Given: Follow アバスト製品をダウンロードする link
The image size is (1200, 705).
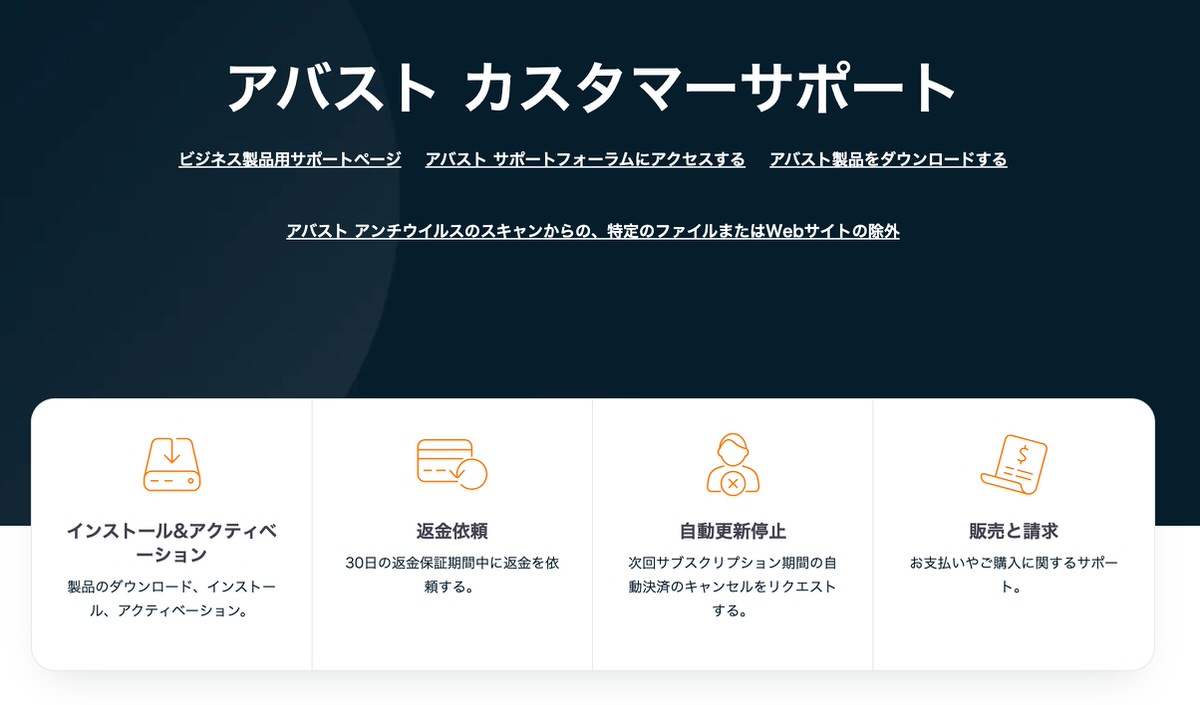Looking at the screenshot, I should click(888, 159).
